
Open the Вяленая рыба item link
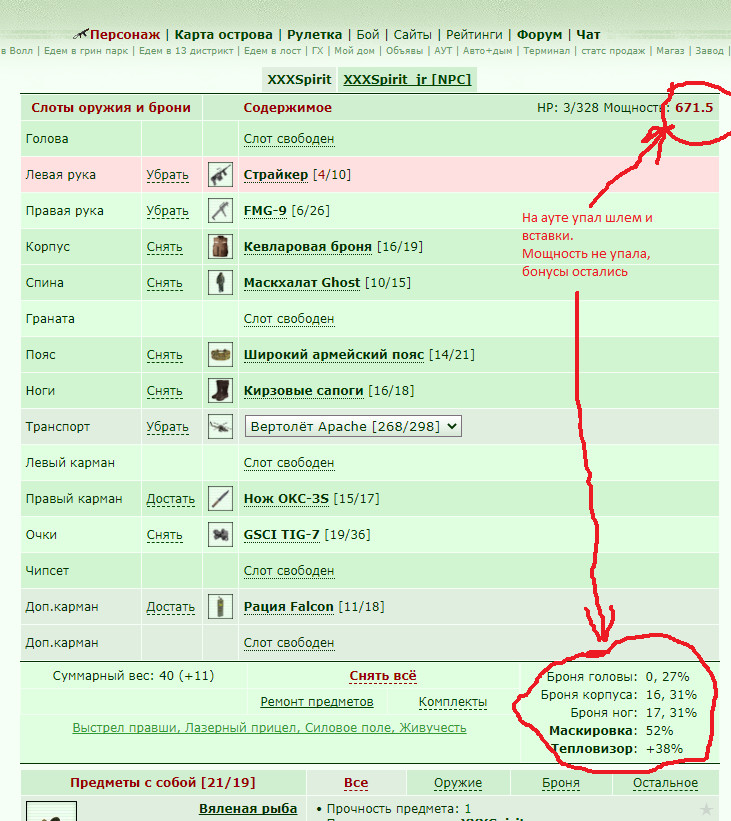[x=248, y=809]
